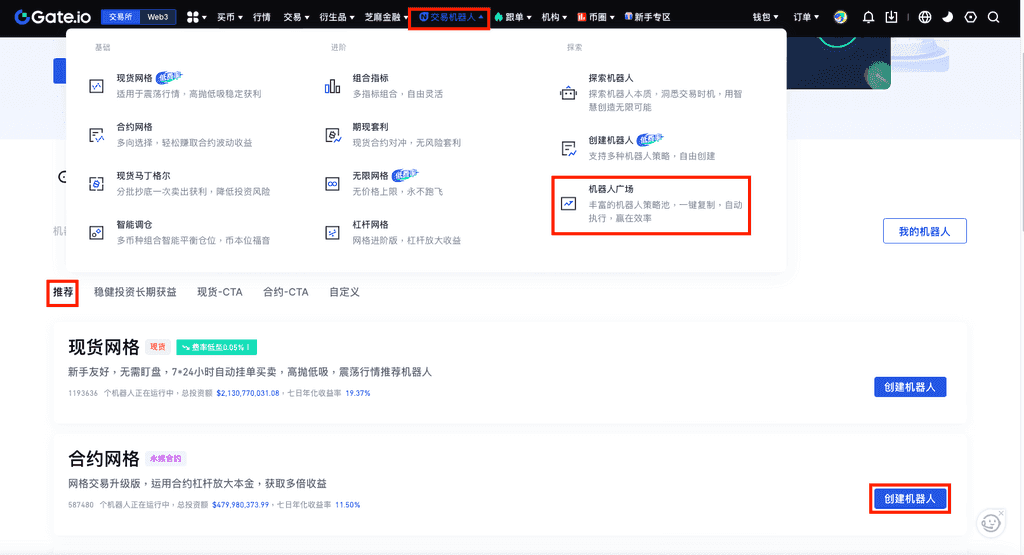Expand the 买币 dropdown menu
Image resolution: width=1024 pixels, height=555 pixels.
[230, 17]
